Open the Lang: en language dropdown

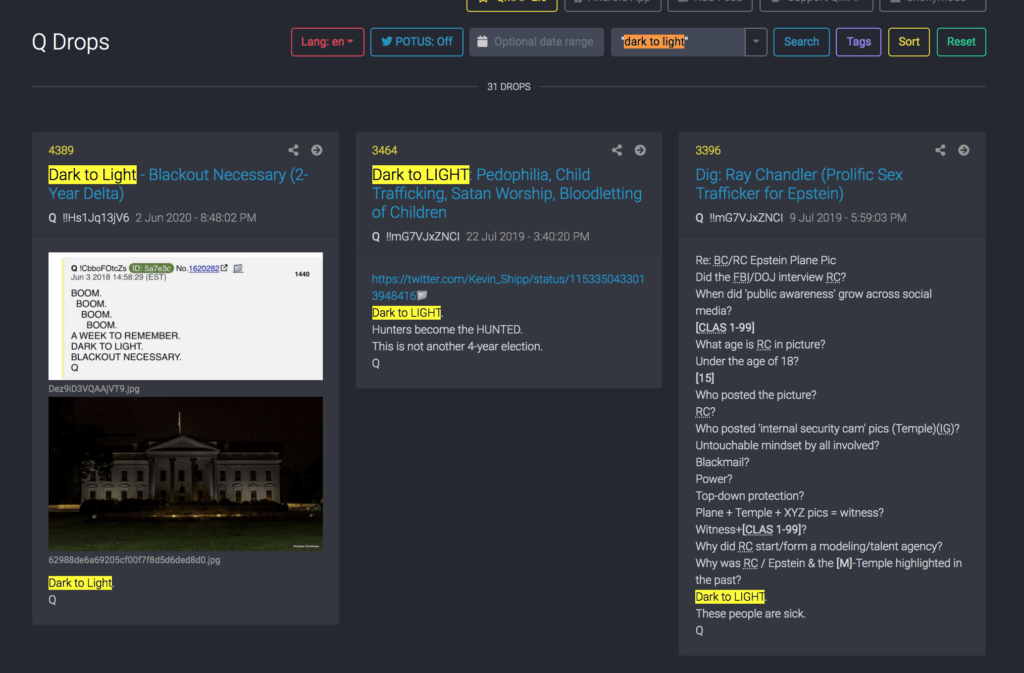coord(327,42)
